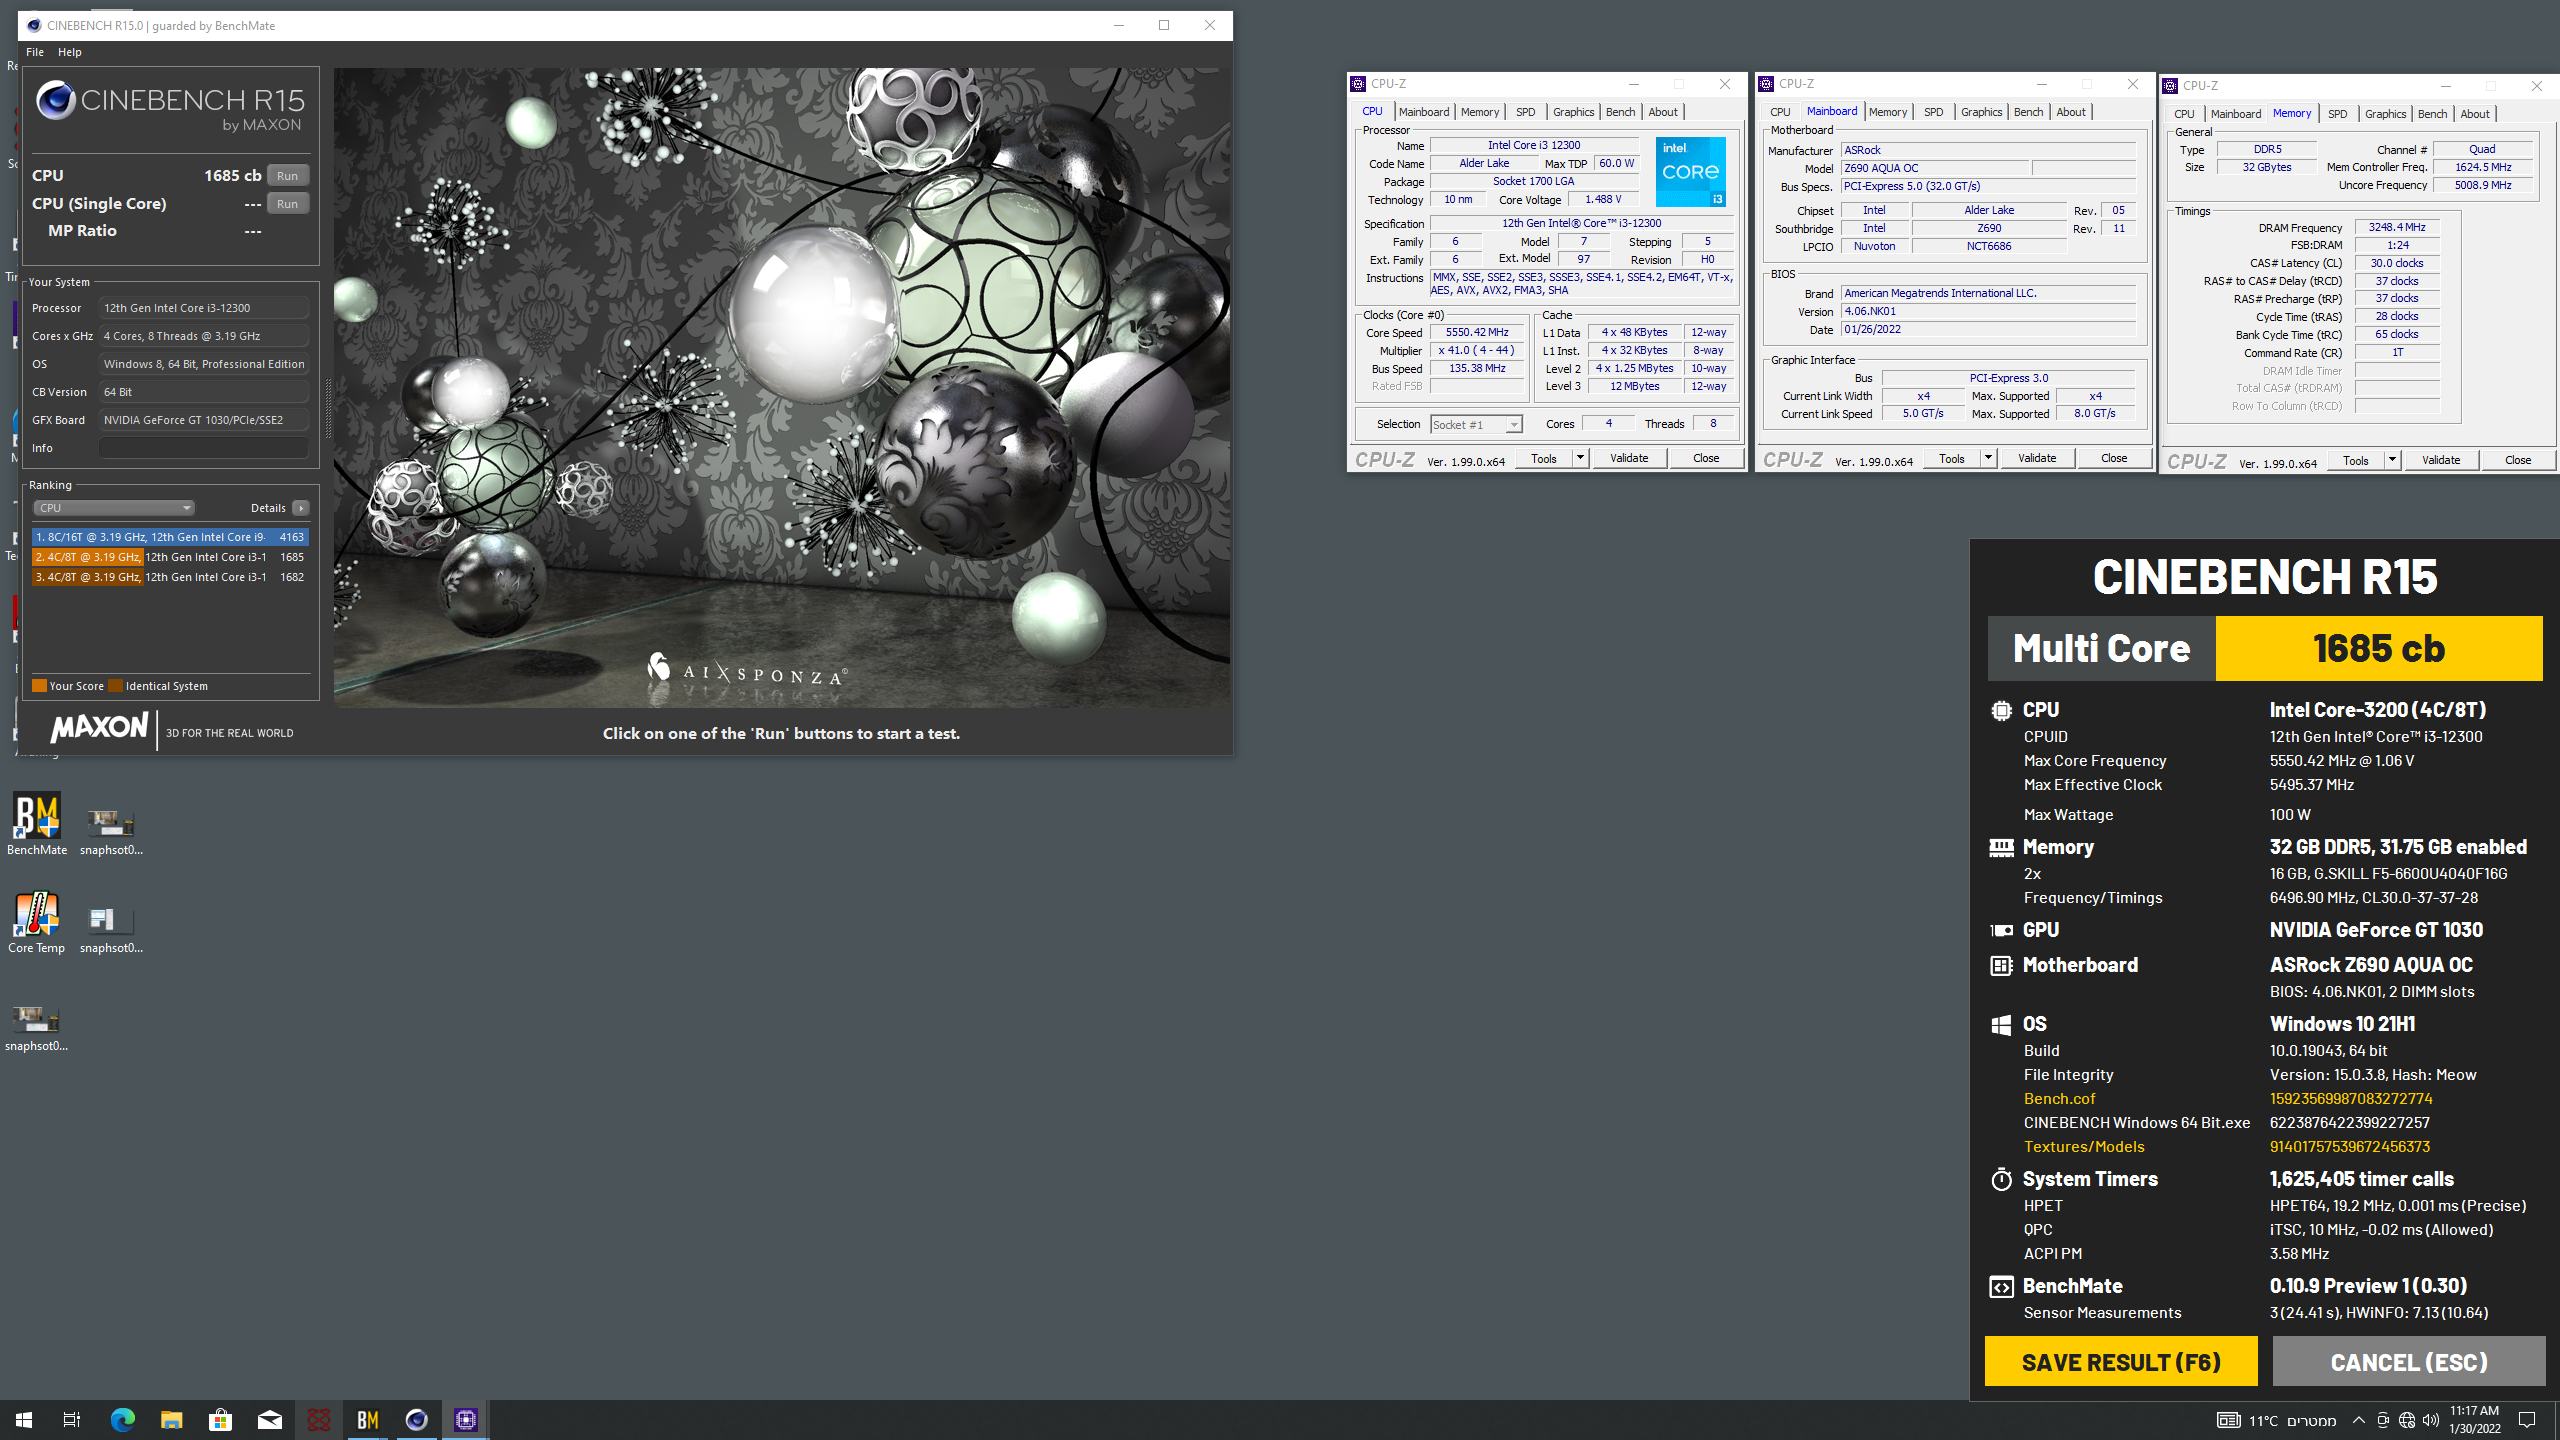The height and width of the screenshot is (1440, 2560).
Task: Click Core Speed value 5550.42 MHz
Action: 1477,332
